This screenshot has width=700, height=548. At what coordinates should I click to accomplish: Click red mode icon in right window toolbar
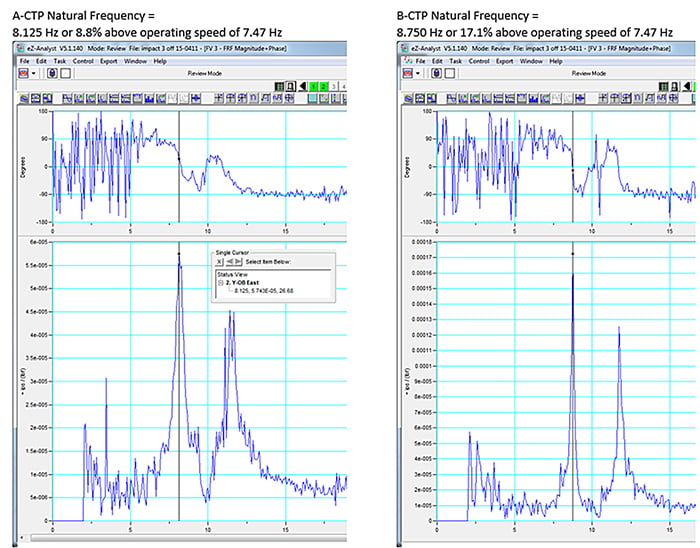click(x=408, y=73)
